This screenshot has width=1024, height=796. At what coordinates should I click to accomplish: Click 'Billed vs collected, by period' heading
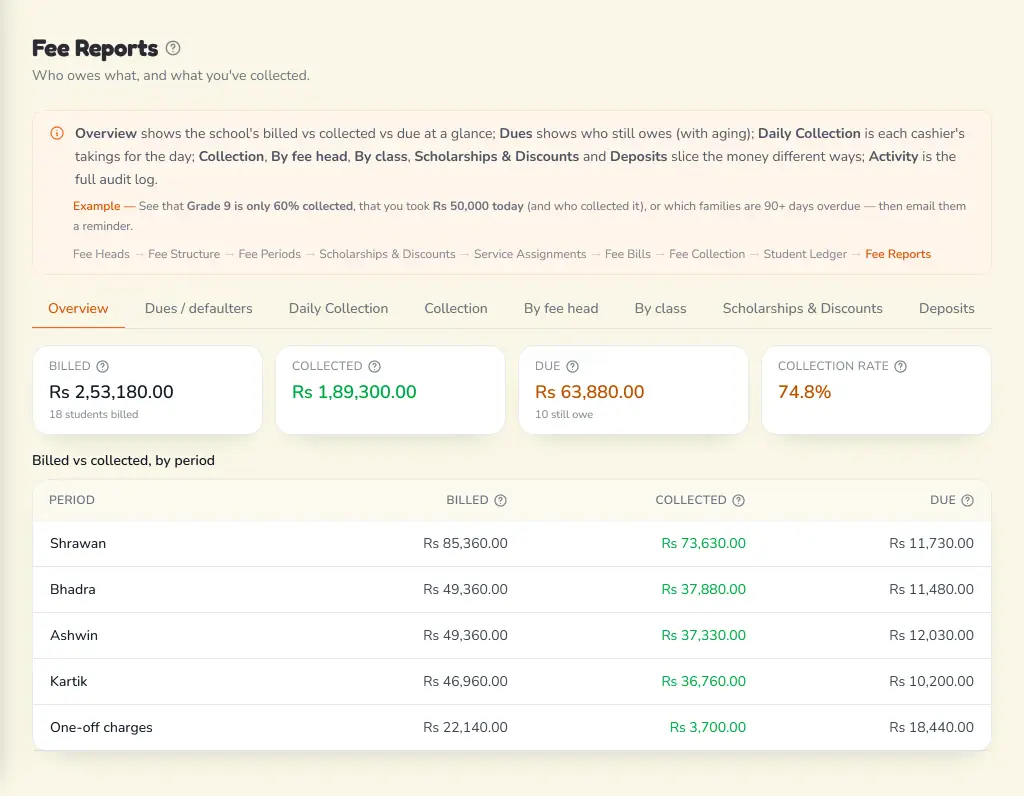pyautogui.click(x=123, y=460)
